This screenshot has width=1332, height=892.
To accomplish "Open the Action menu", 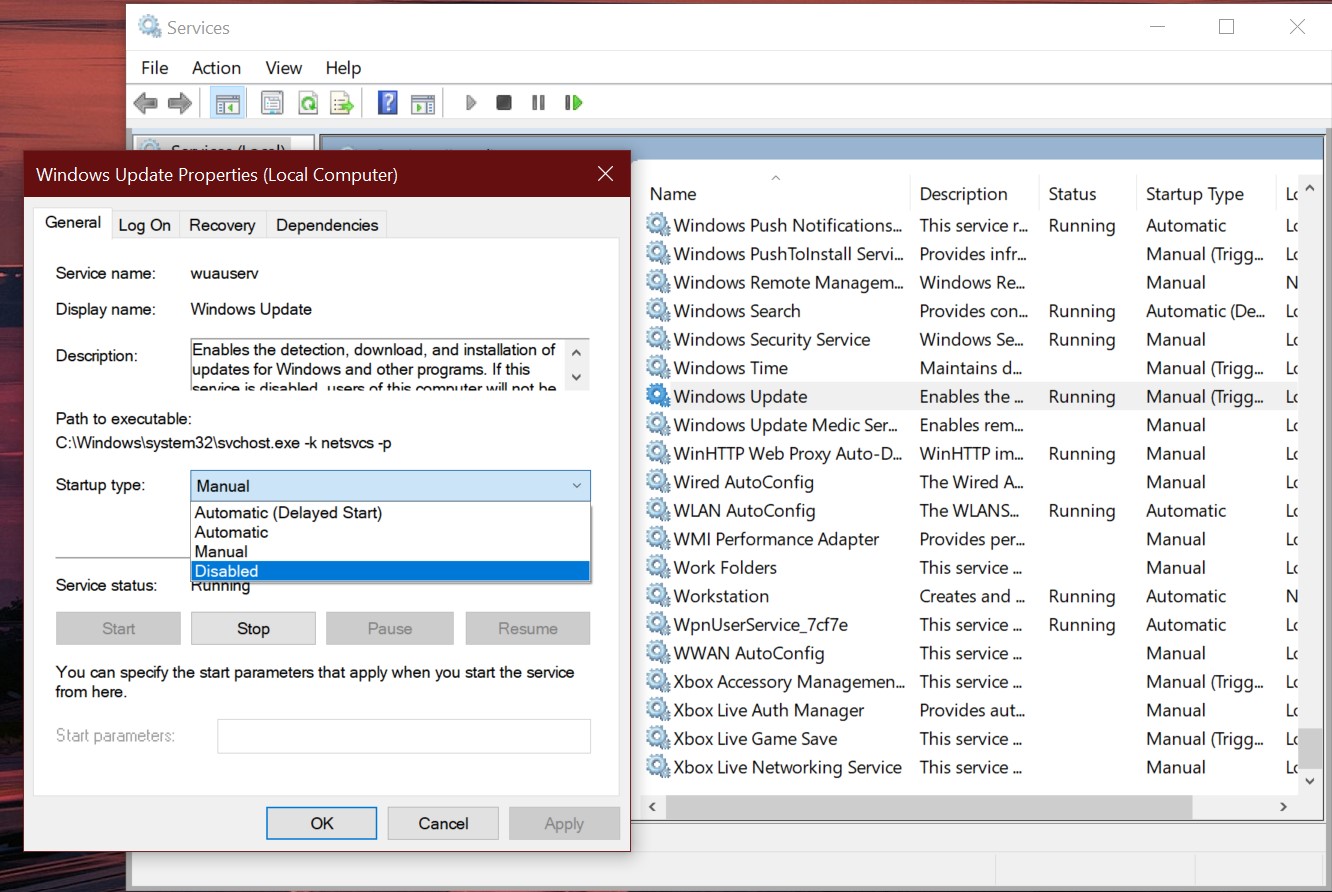I will point(216,68).
